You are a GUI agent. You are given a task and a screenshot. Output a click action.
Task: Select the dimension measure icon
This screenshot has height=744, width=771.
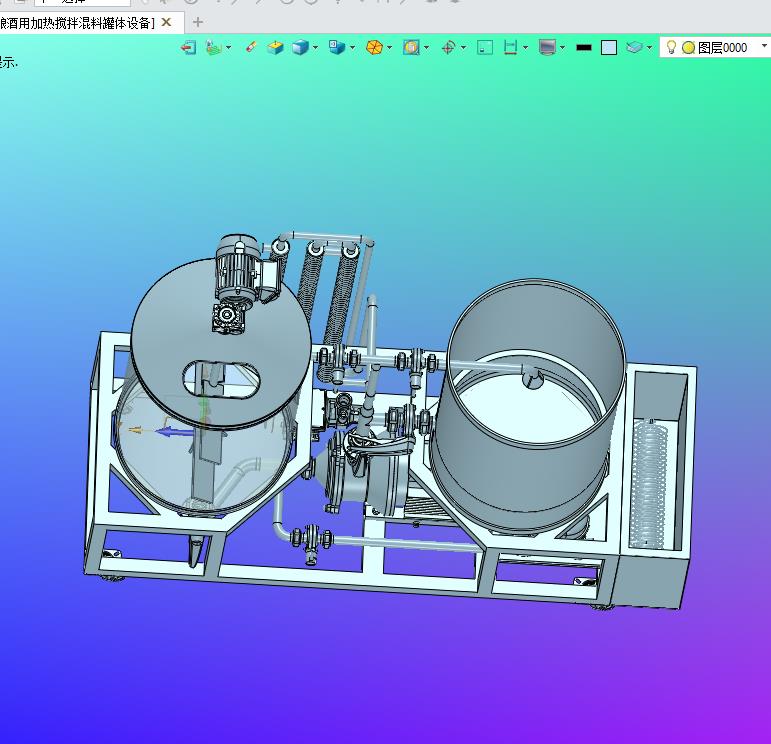point(511,47)
